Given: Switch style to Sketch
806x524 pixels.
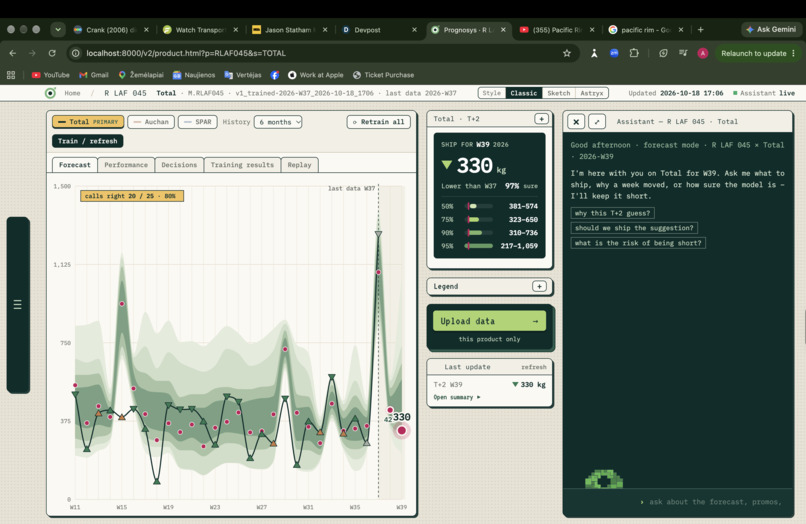Looking at the screenshot, I should tap(558, 93).
